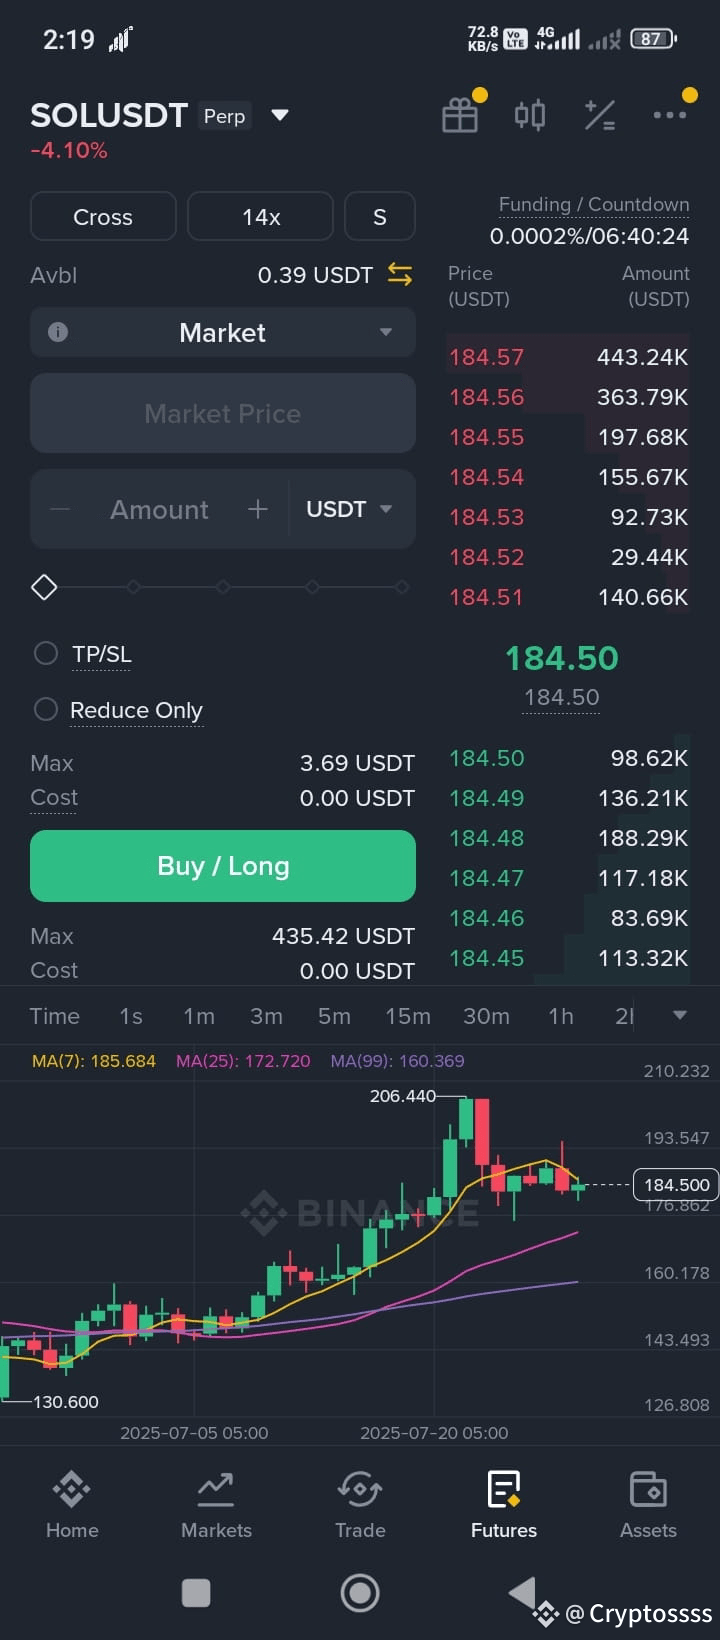Screen dimensions: 720x1640
Task: Open the candlestick chart view icon
Action: coord(530,115)
